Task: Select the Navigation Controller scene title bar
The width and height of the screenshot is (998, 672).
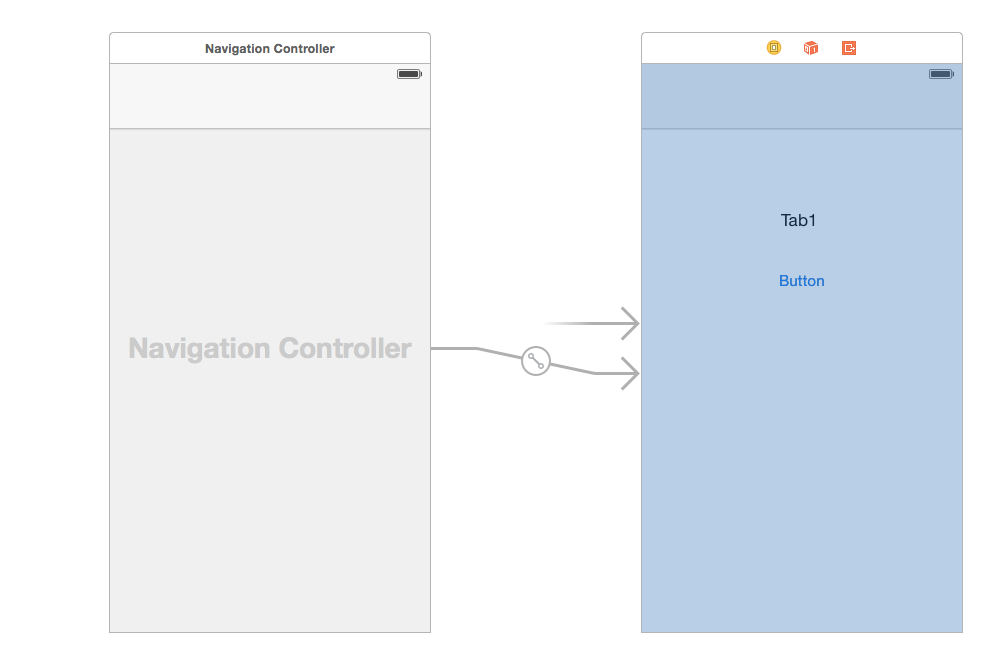Action: pos(270,48)
